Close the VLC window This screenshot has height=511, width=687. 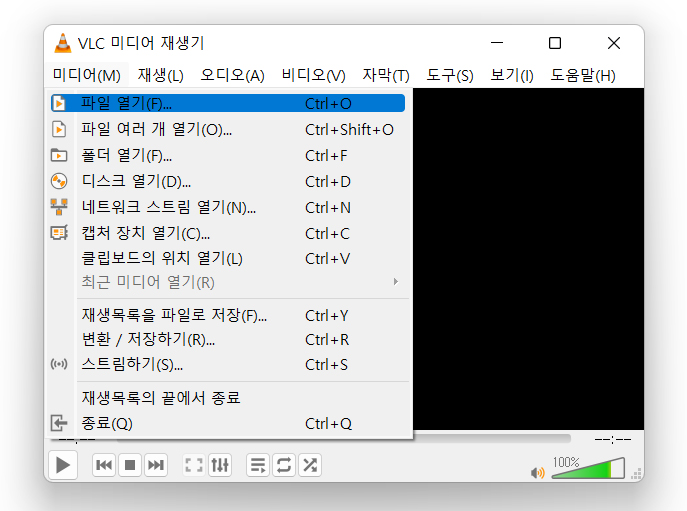coord(614,43)
